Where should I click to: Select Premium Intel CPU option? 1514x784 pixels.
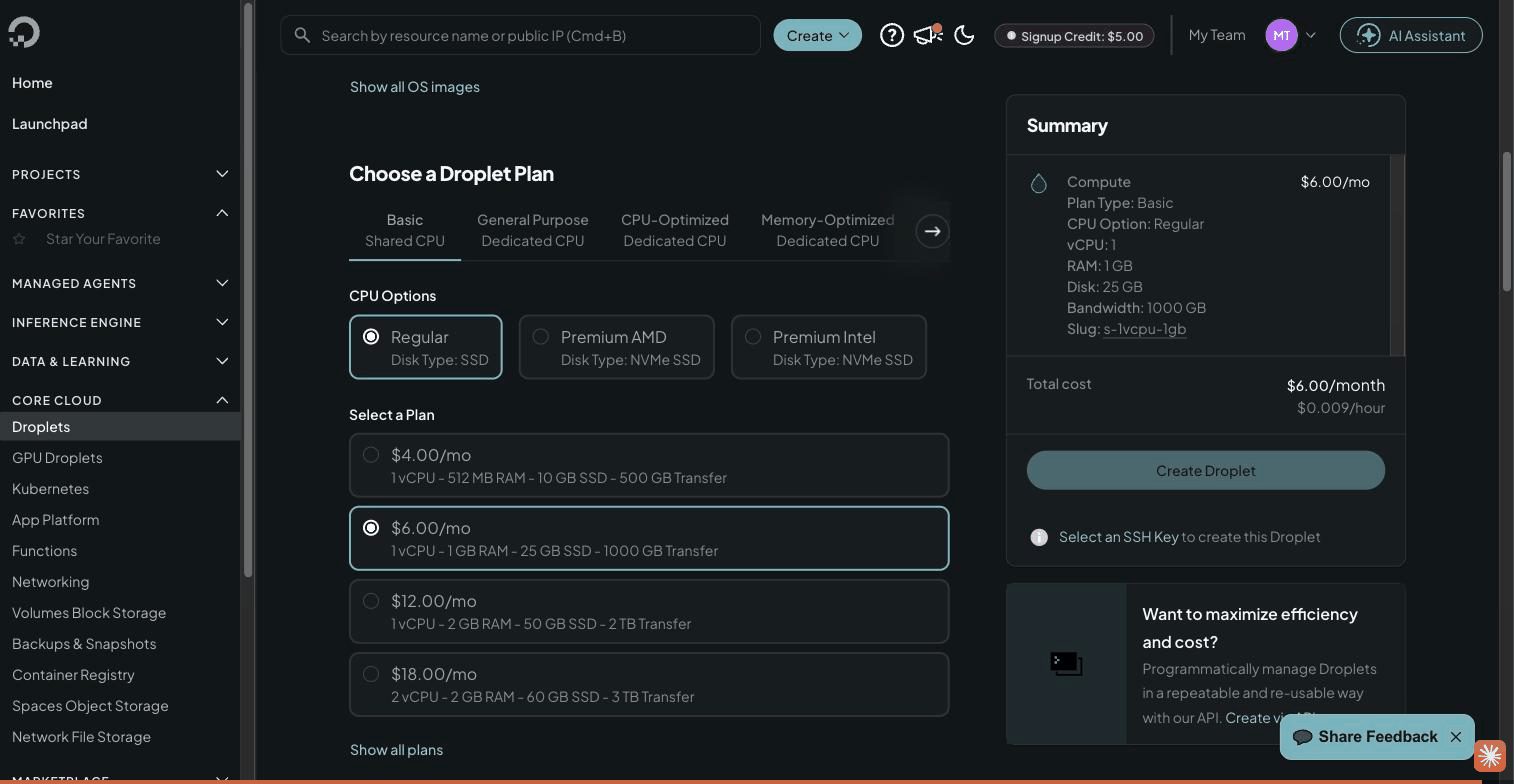pos(828,347)
